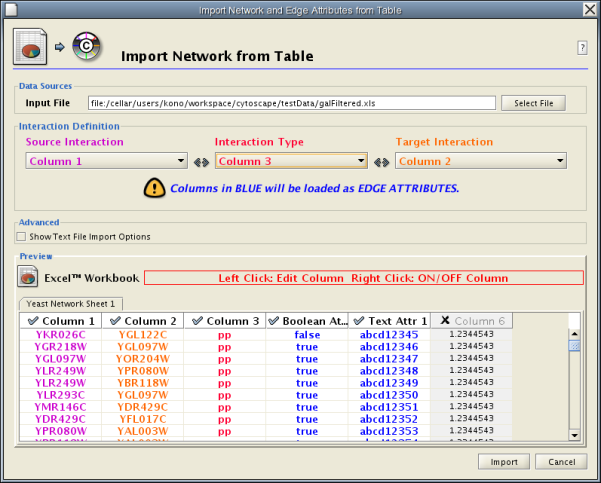Open the window menu icon in title bar
This screenshot has height=483, width=601.
coord(11,10)
